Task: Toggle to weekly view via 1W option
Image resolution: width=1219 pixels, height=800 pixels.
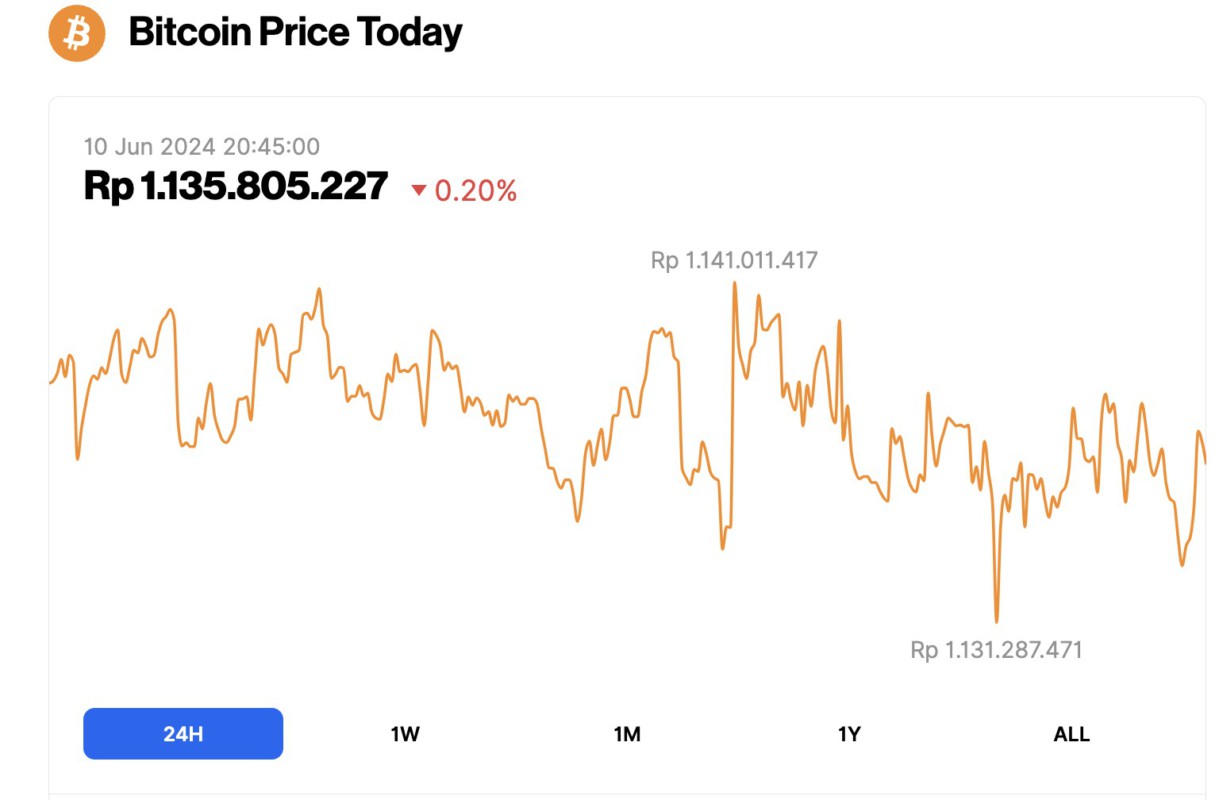Action: tap(403, 733)
